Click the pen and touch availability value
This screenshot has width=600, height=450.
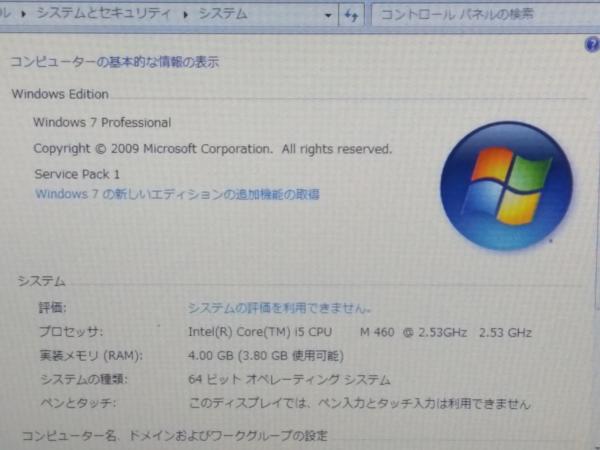(x=360, y=403)
